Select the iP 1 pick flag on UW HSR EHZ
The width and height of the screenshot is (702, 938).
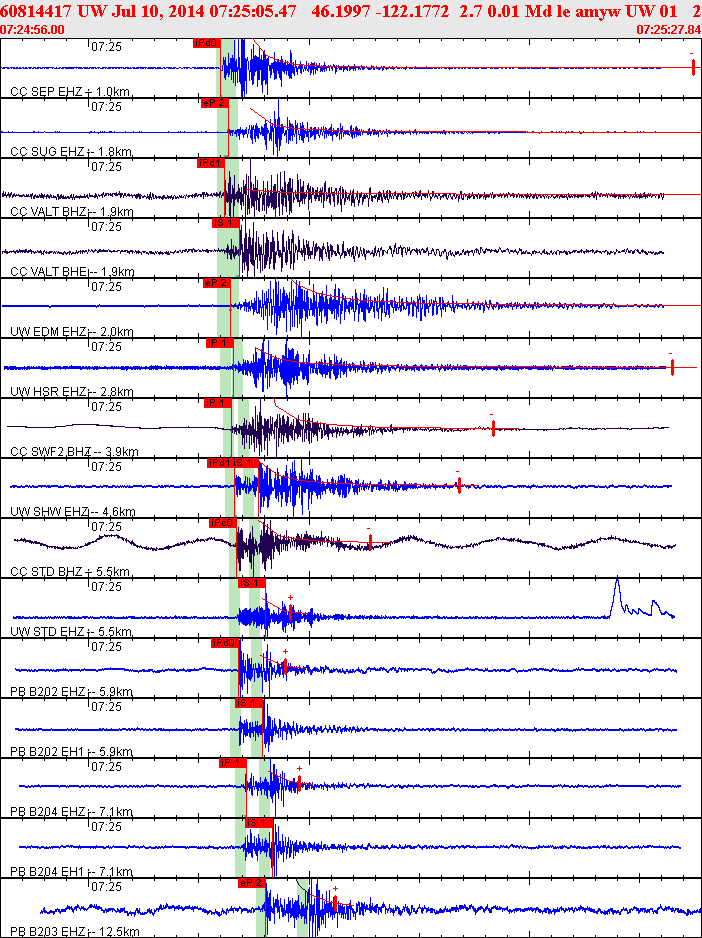219,343
